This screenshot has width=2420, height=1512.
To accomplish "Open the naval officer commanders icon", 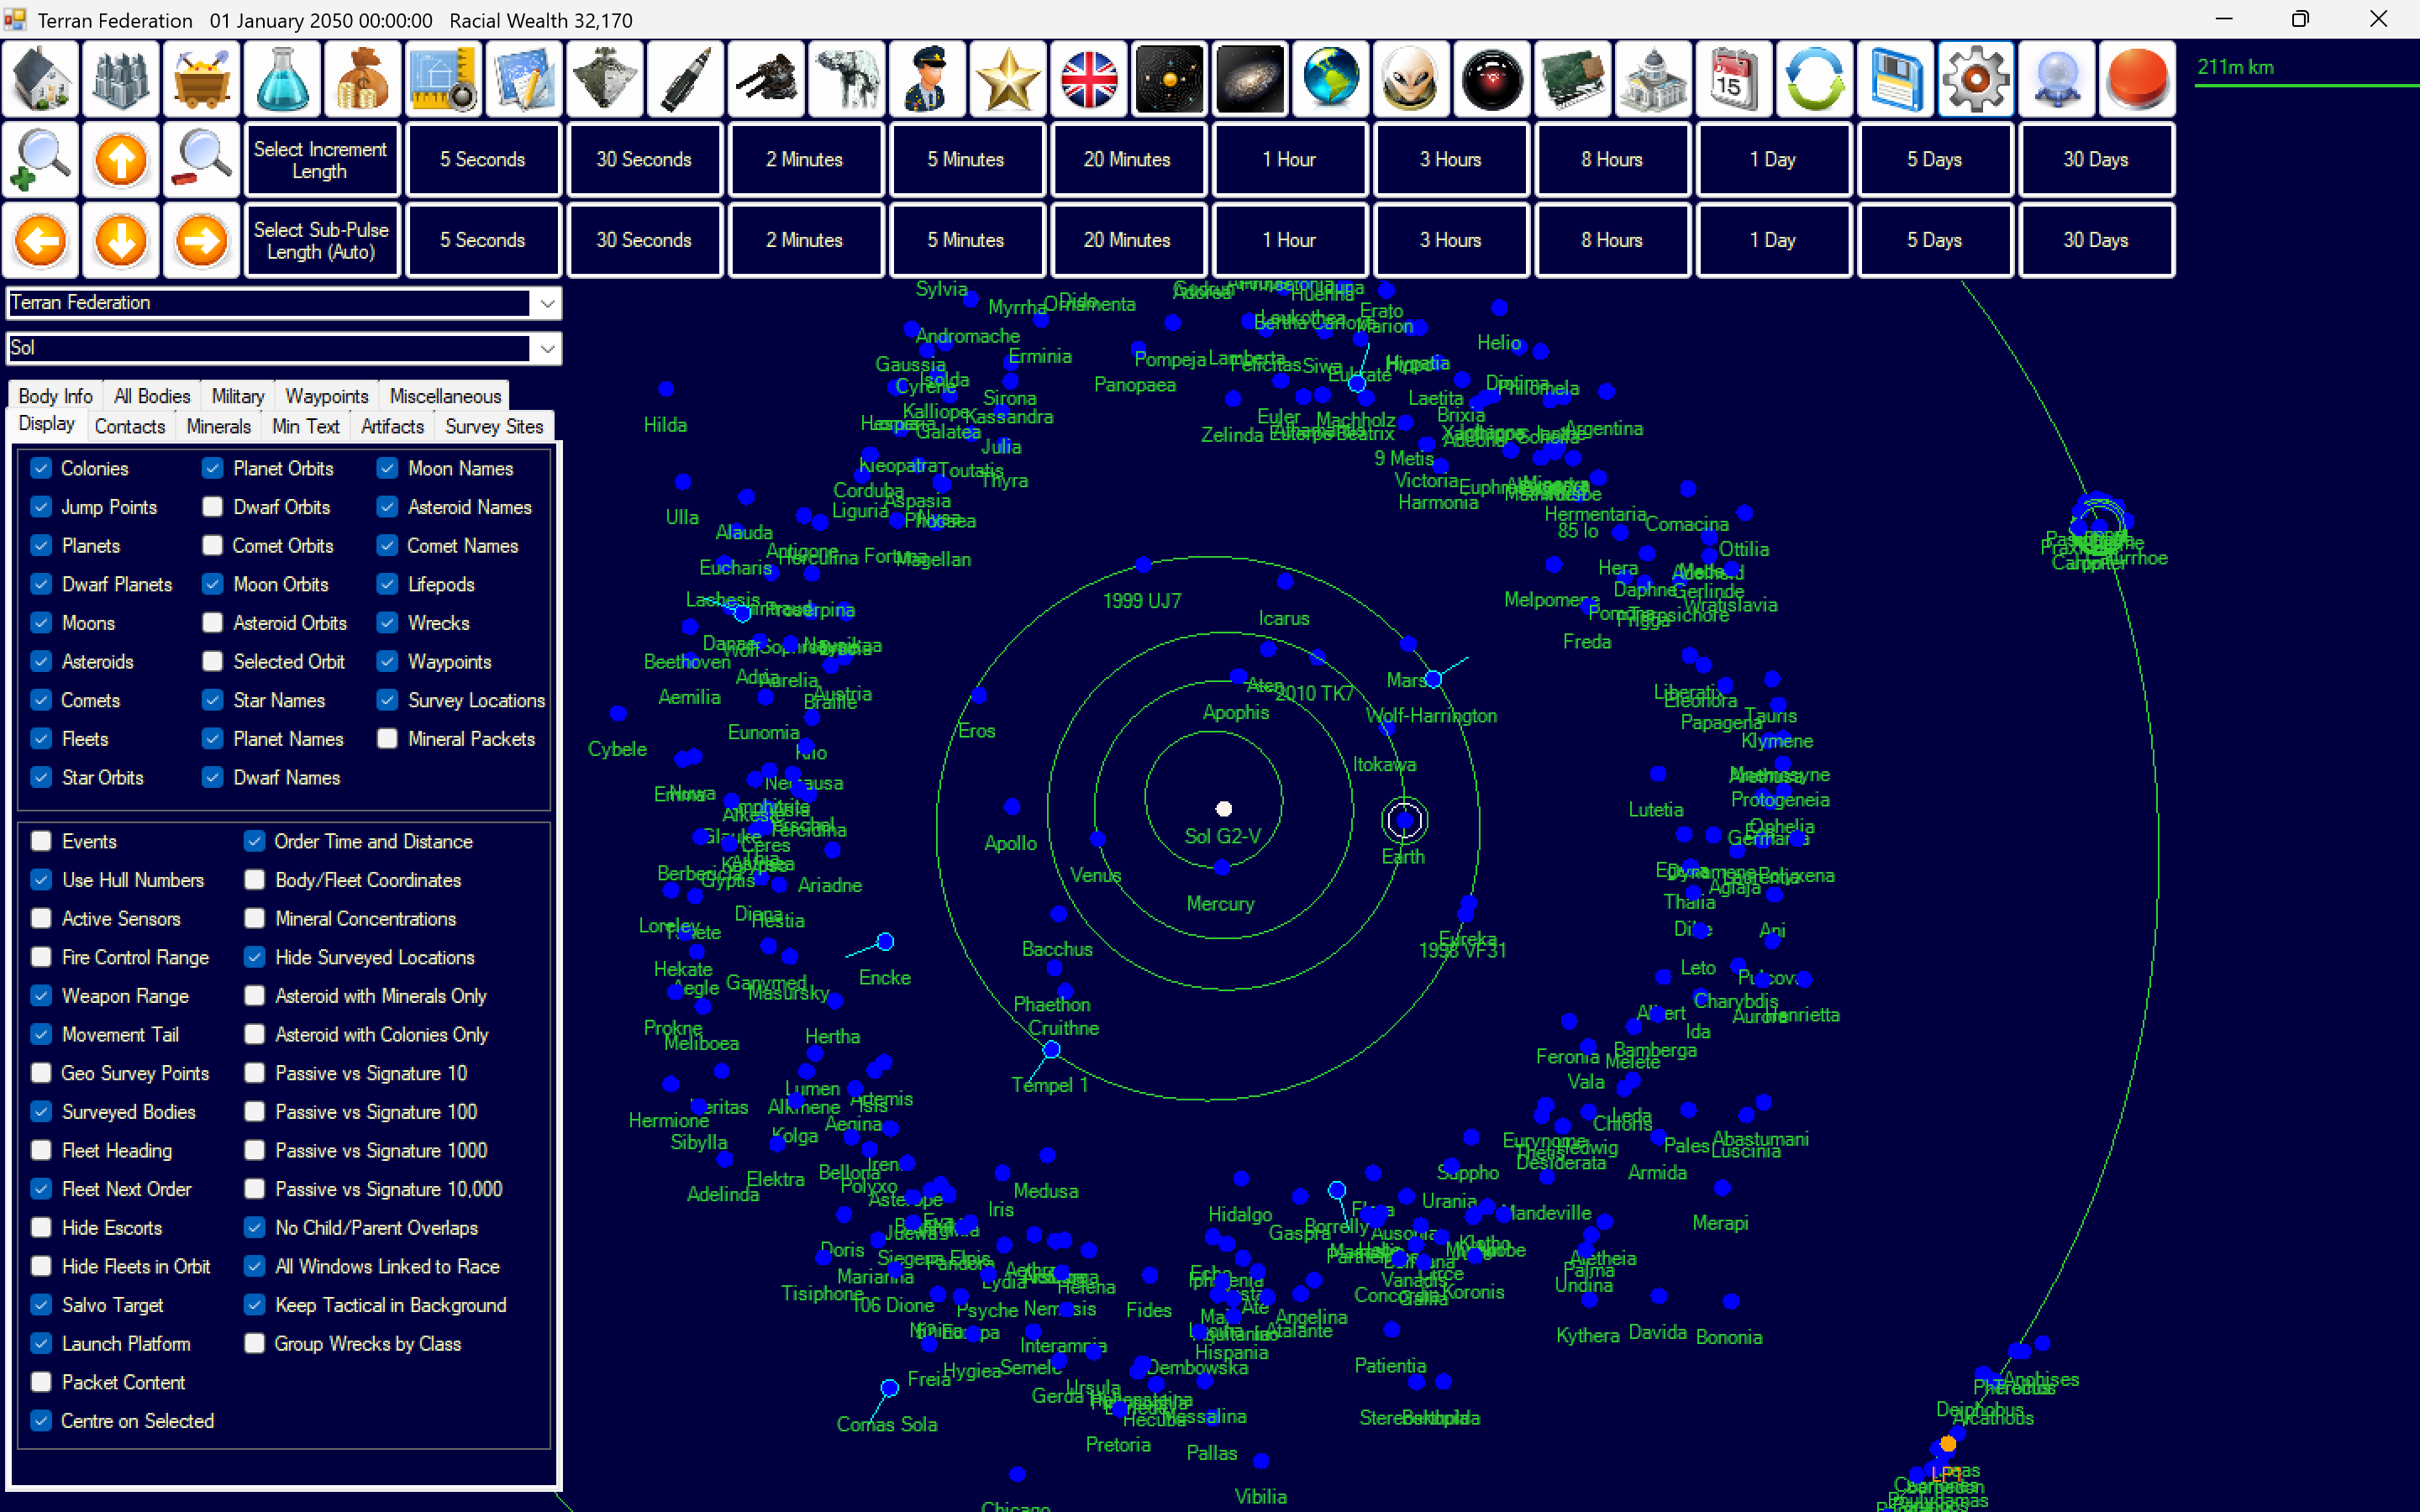I will click(927, 79).
